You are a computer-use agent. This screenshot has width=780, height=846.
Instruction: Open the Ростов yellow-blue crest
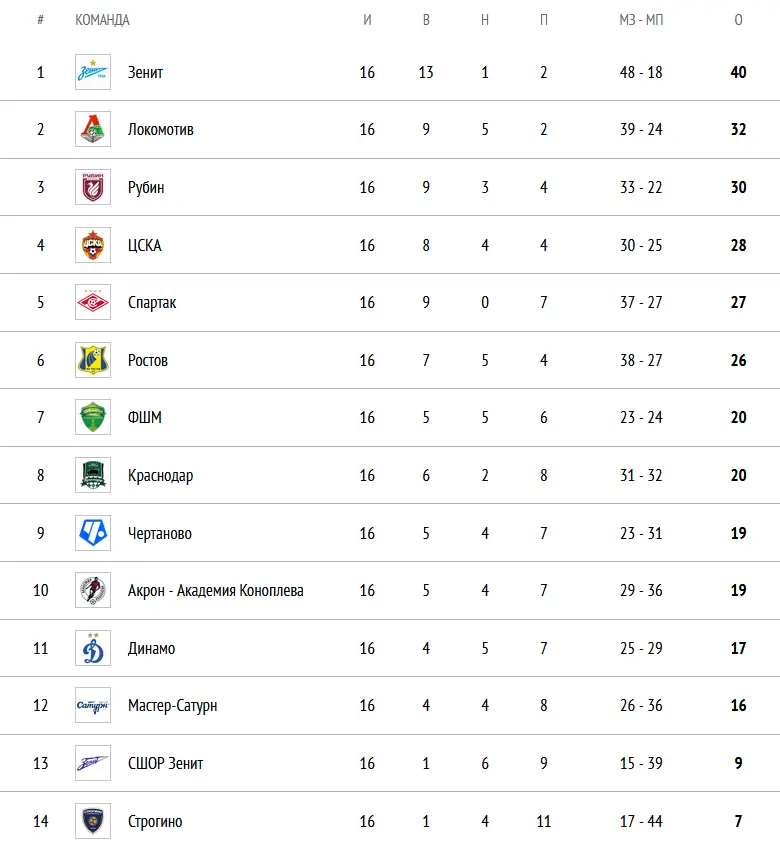(x=93, y=360)
